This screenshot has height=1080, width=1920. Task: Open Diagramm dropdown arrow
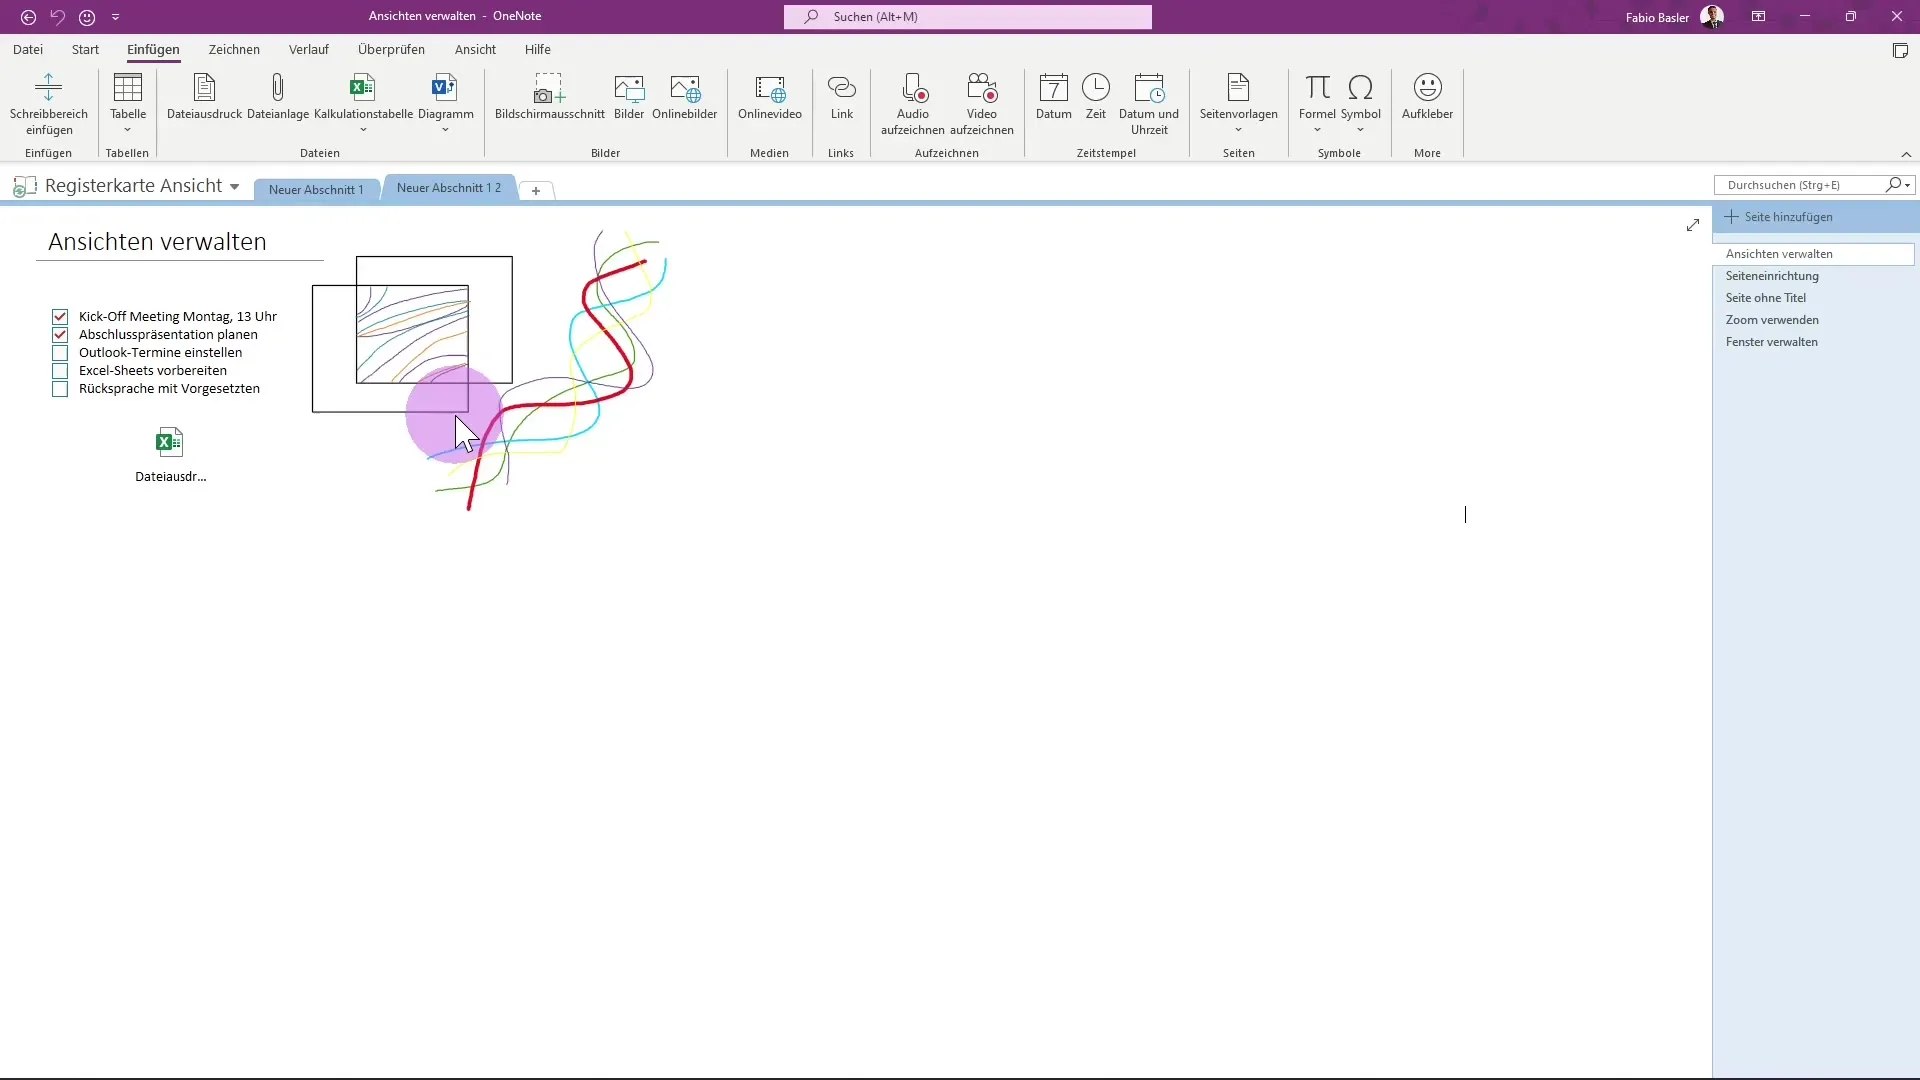coord(445,130)
